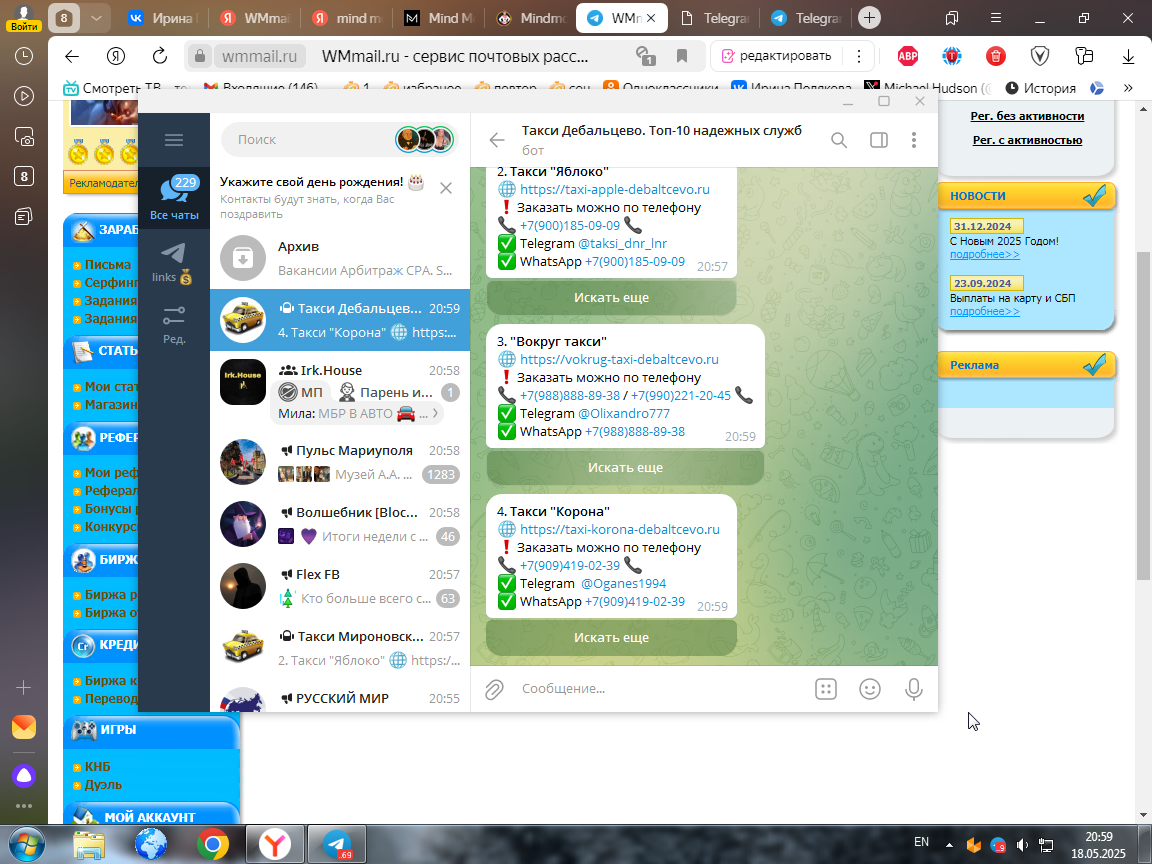This screenshot has height=864, width=1152.
Task: Open the ABP extension icon
Action: [908, 56]
